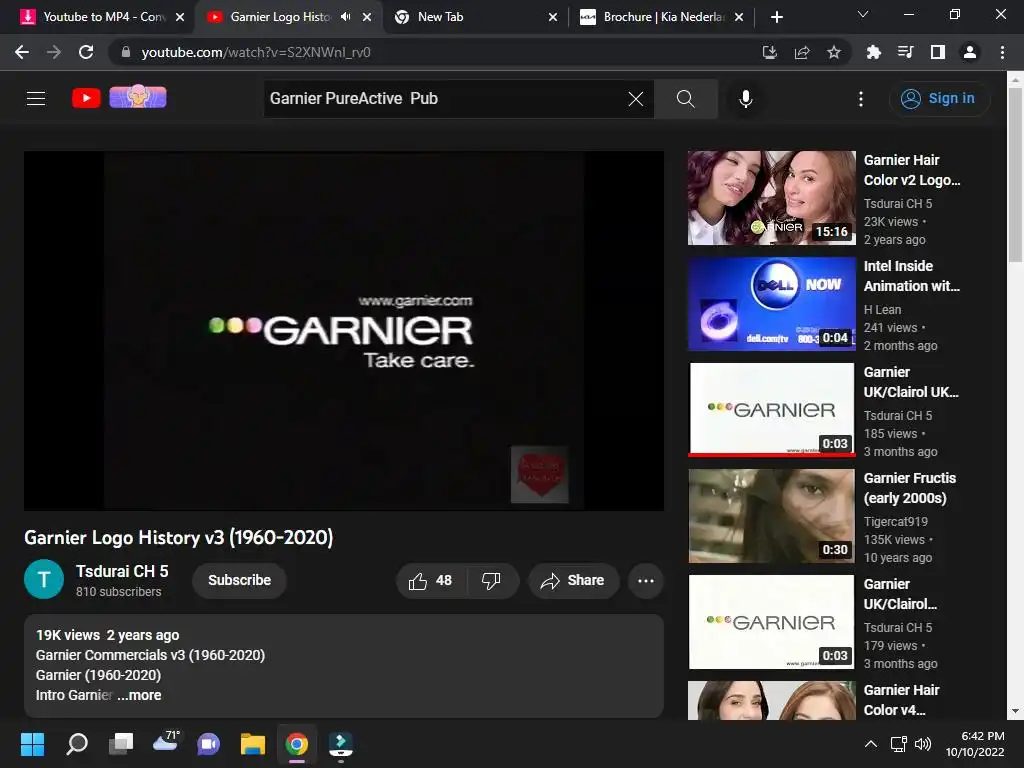Open the weather widget showing 71°
Viewport: 1024px width, 768px height.
[165, 743]
